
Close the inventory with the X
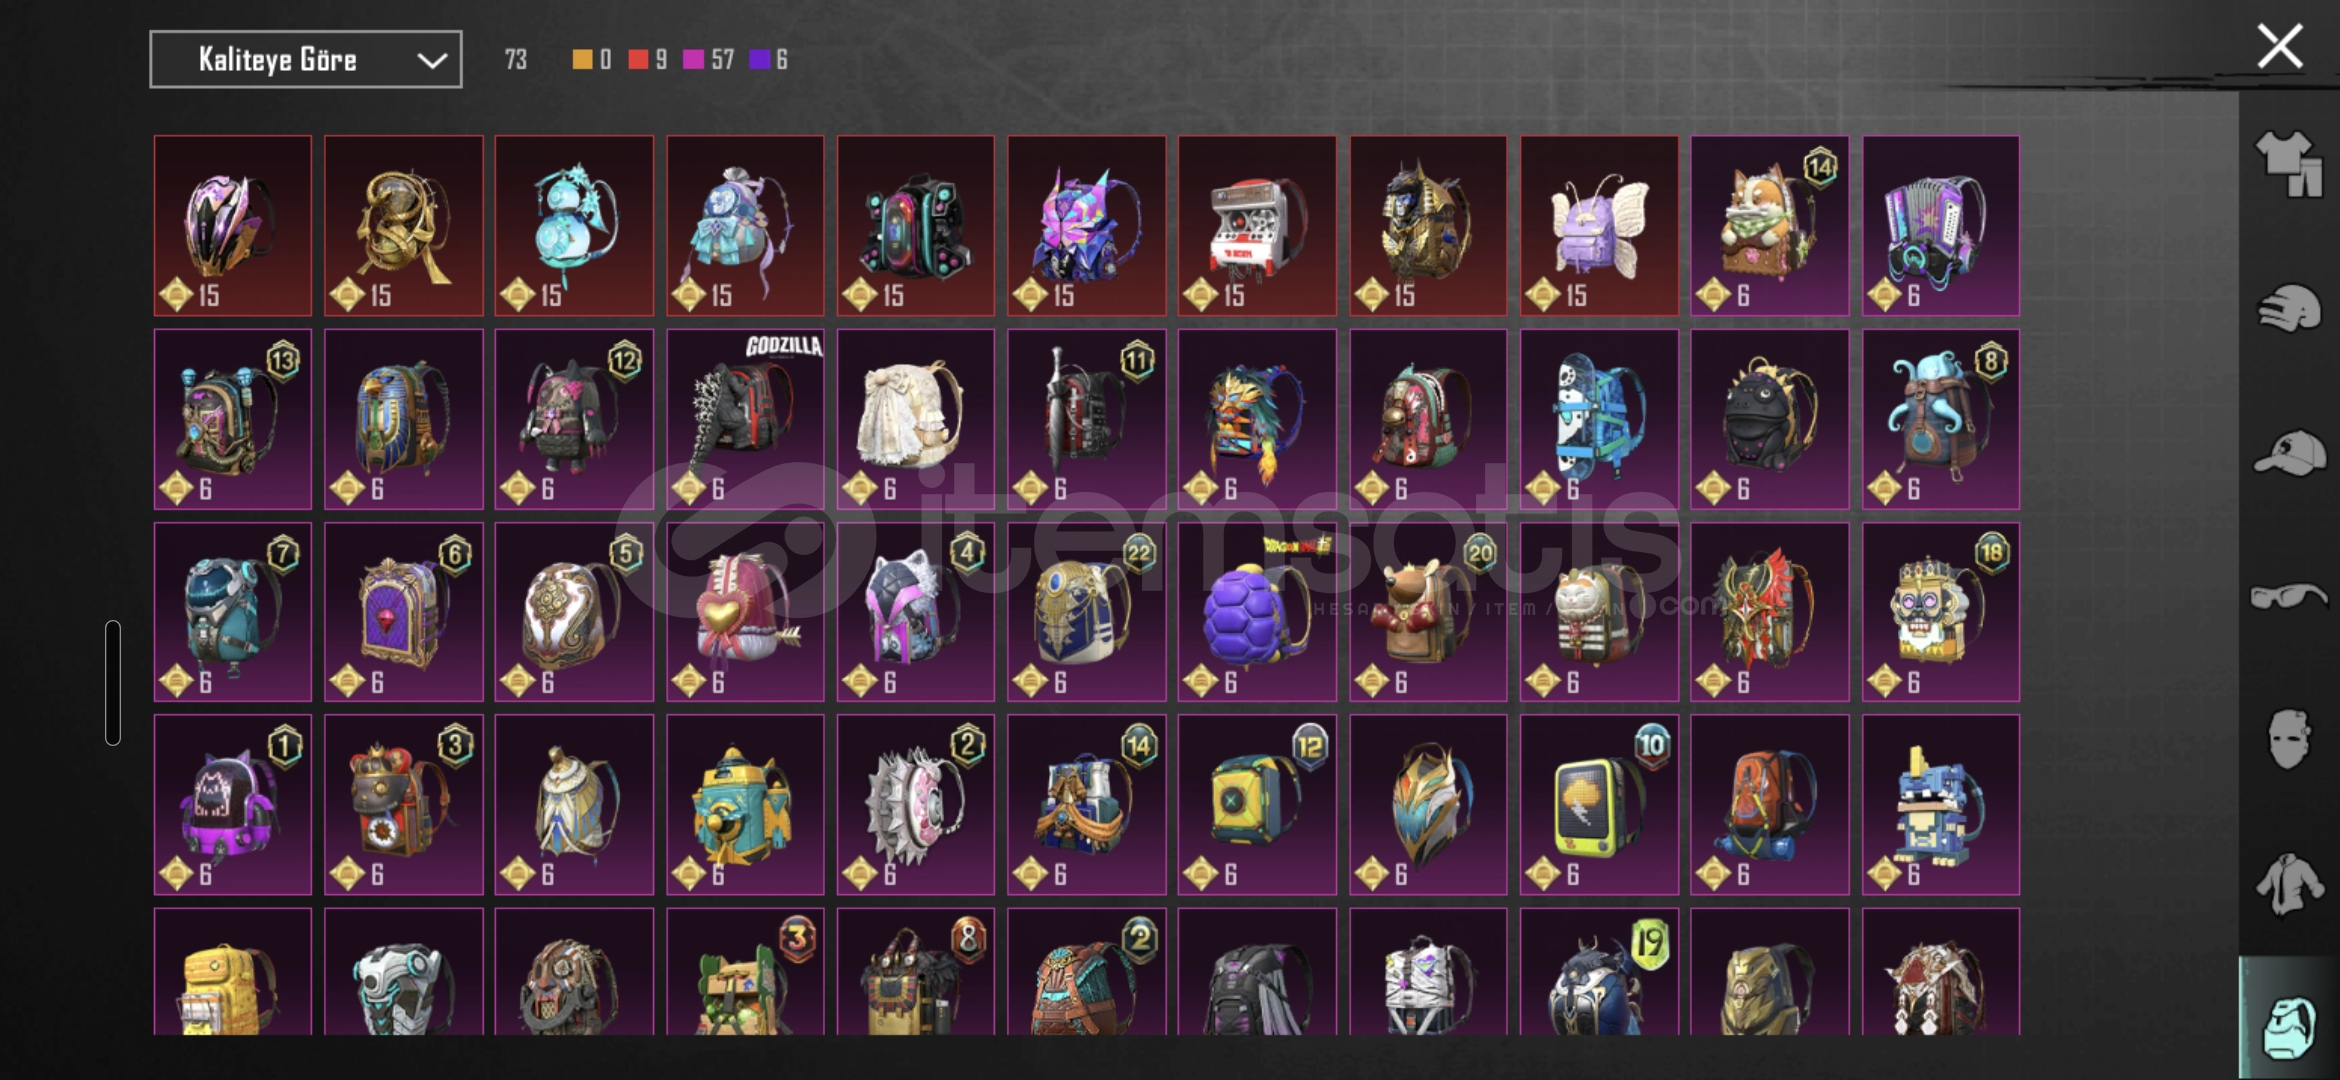pos(2280,46)
